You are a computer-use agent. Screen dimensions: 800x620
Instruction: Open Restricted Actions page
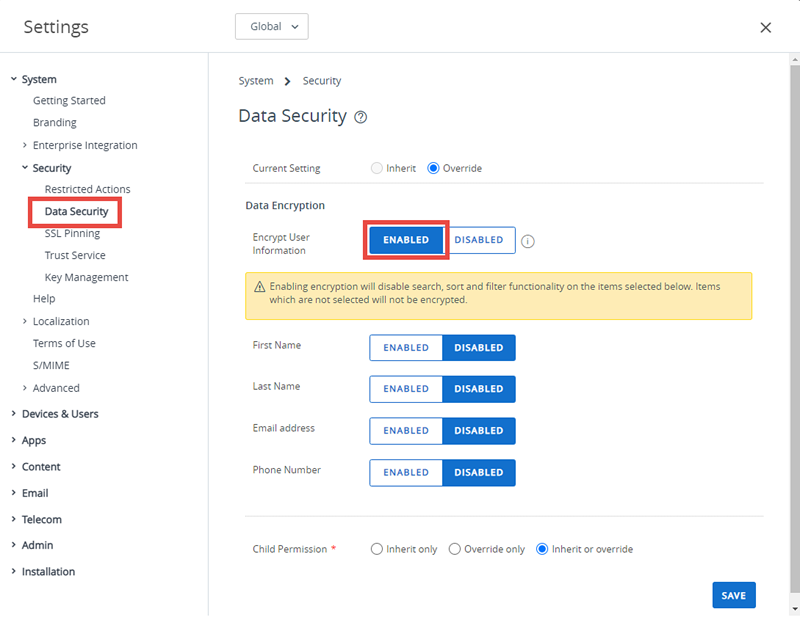coord(87,189)
